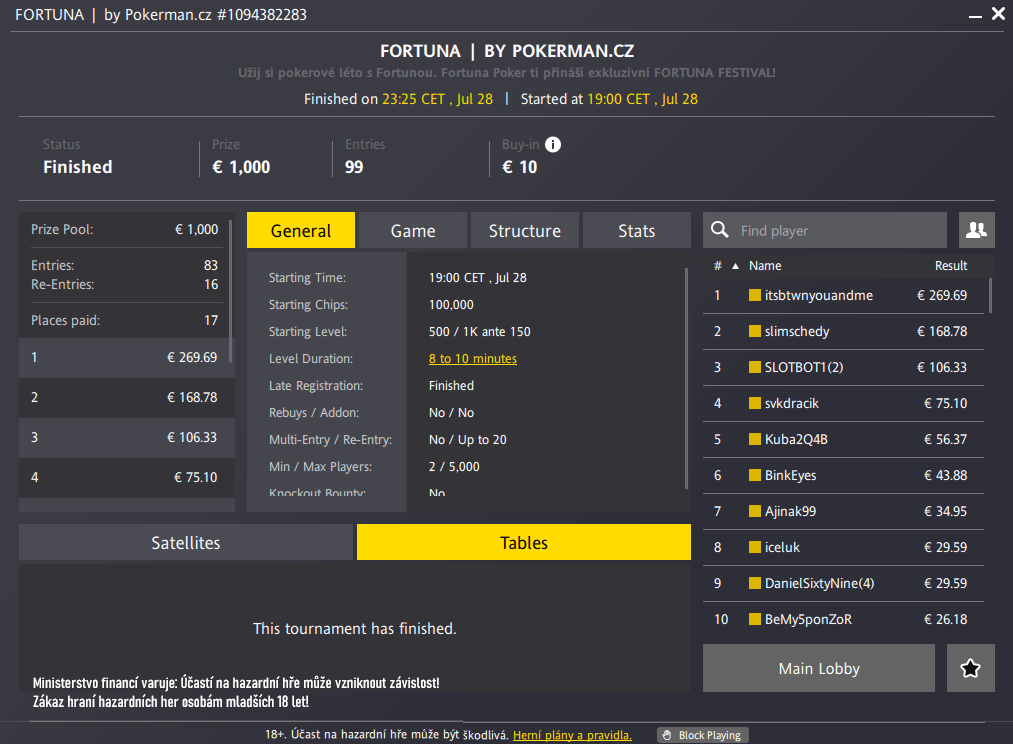
Task: Click the flag icon next to itsbtwnyouandme
Action: coord(755,295)
